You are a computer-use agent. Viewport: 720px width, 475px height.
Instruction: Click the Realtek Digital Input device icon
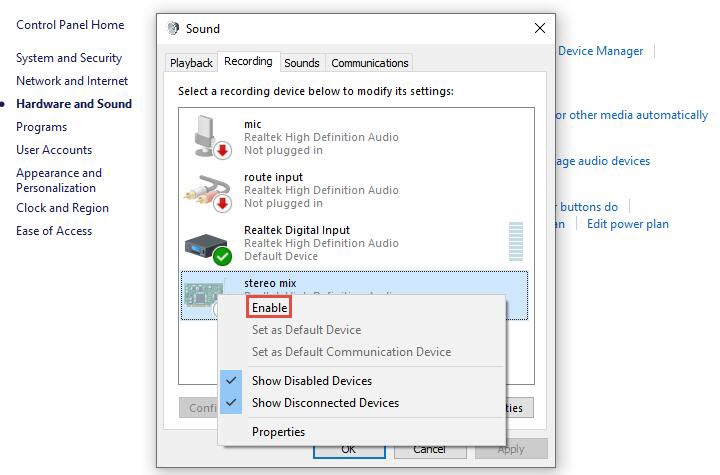point(208,243)
